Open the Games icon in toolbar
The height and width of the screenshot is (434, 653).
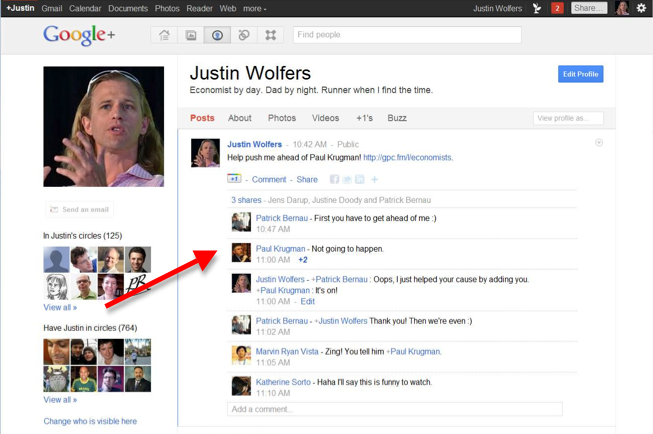coord(271,35)
